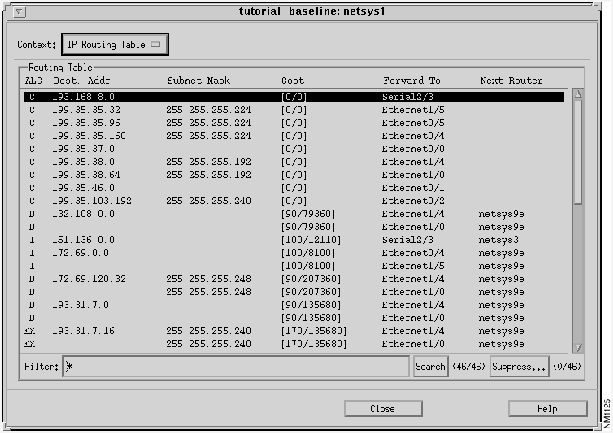The height and width of the screenshot is (433, 613).
Task: Close the dialog with the Close button
Action: click(x=382, y=408)
